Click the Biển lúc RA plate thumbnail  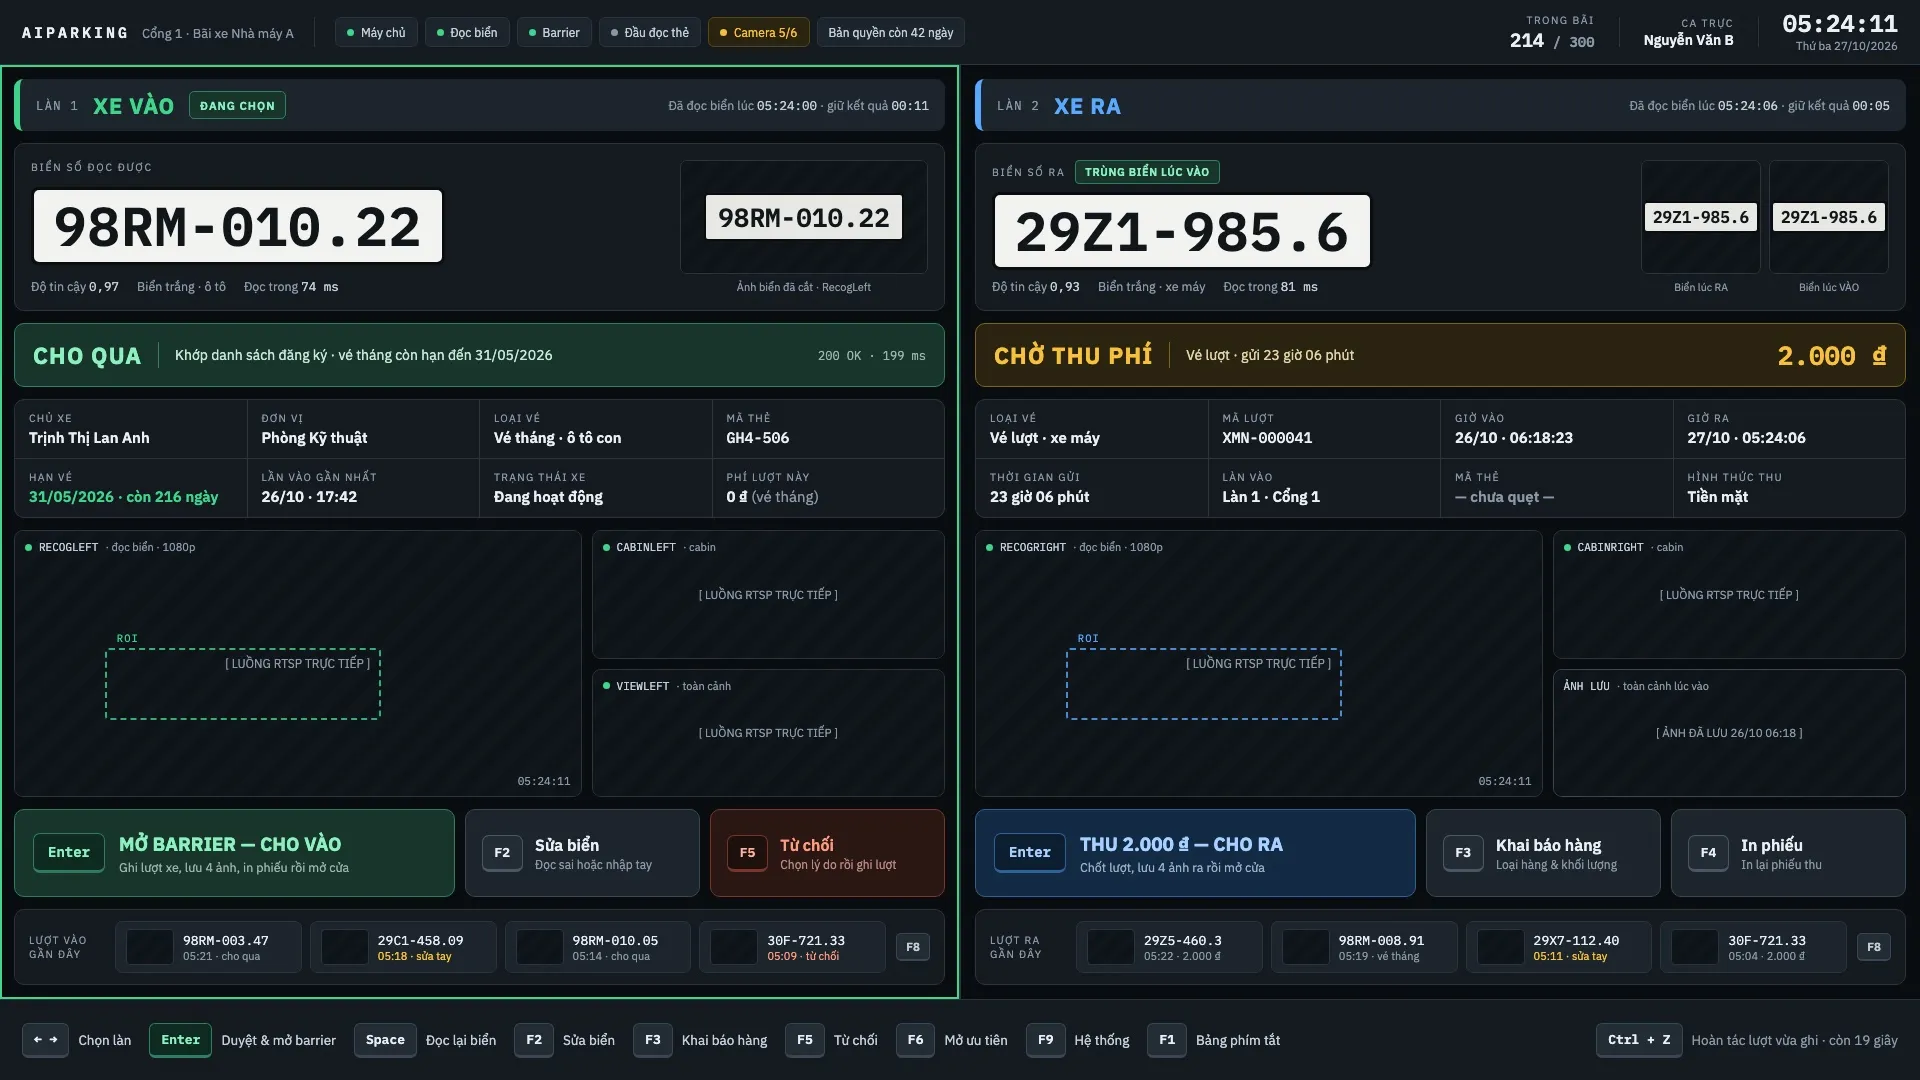1701,217
